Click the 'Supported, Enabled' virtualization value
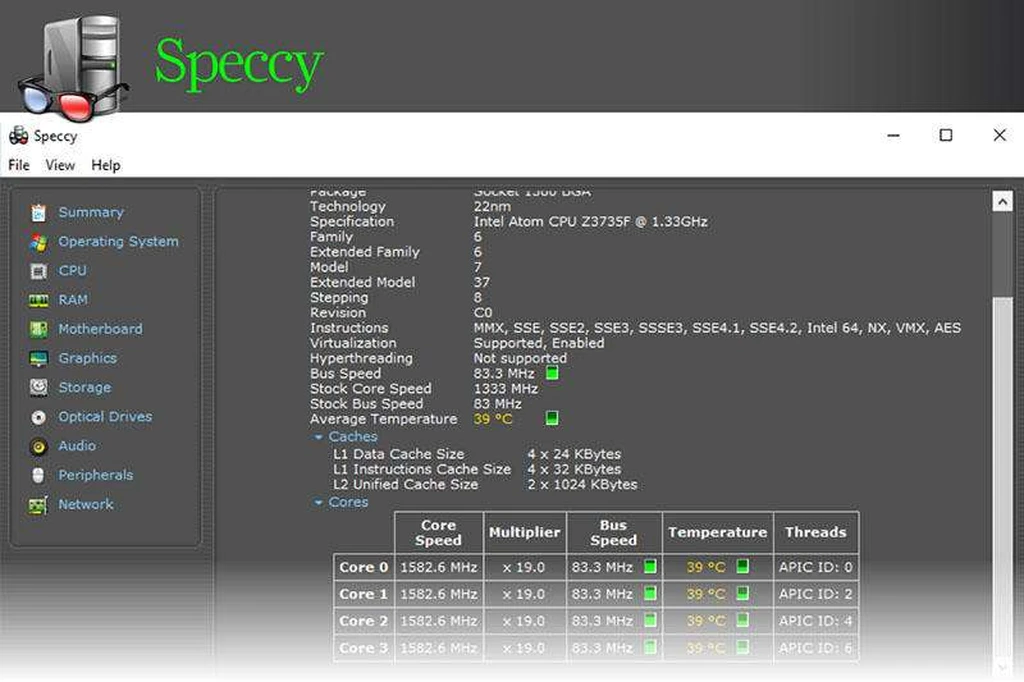The height and width of the screenshot is (682, 1024). tap(539, 343)
